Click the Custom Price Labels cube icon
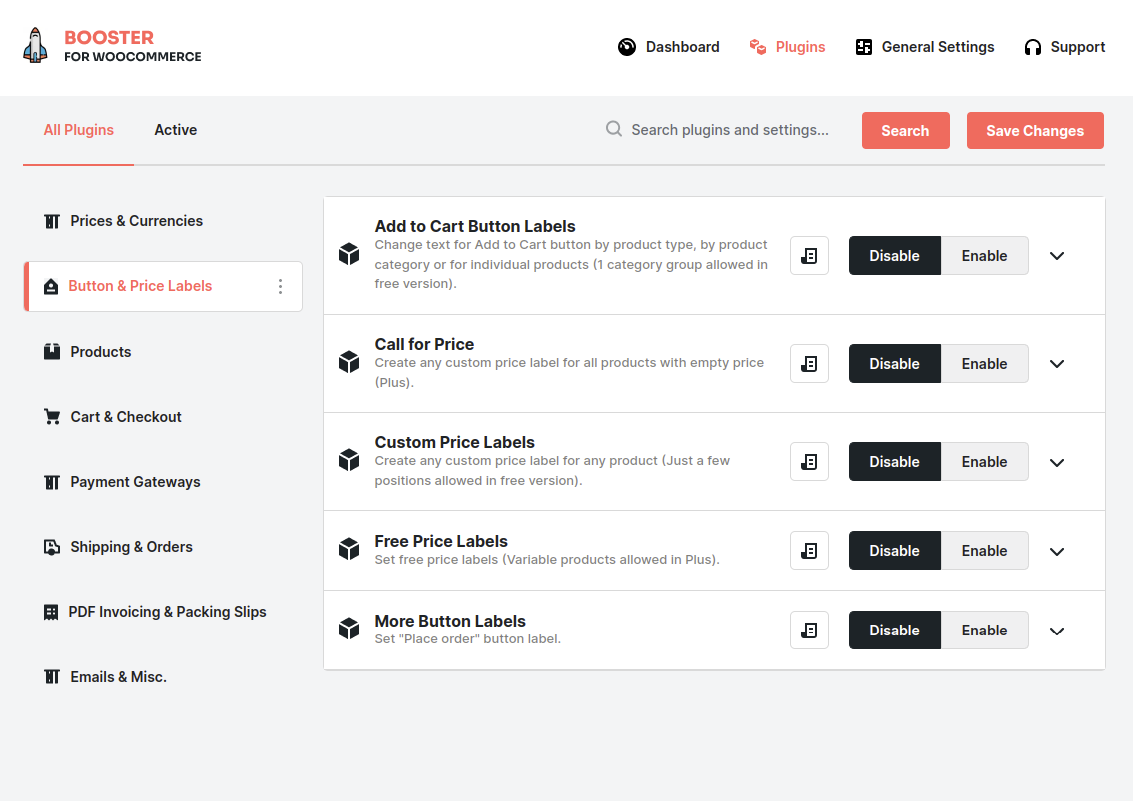1133x801 pixels. pos(349,460)
